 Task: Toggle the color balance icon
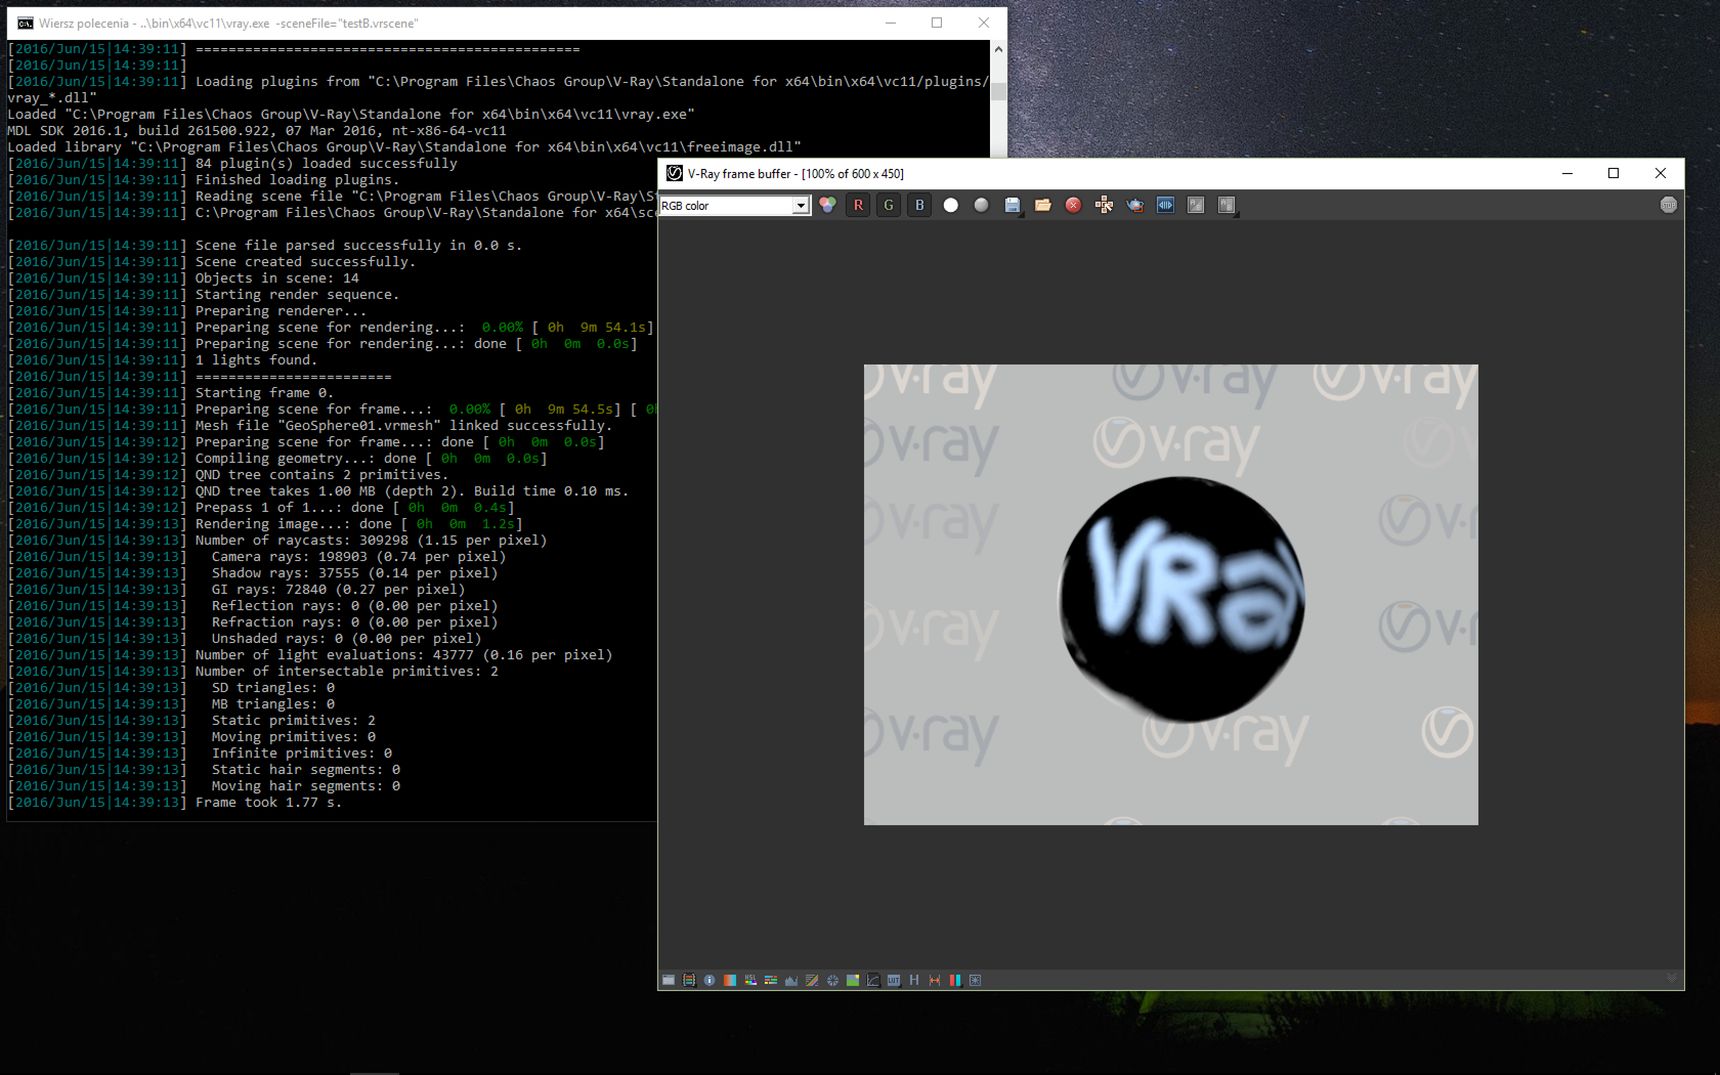[771, 980]
